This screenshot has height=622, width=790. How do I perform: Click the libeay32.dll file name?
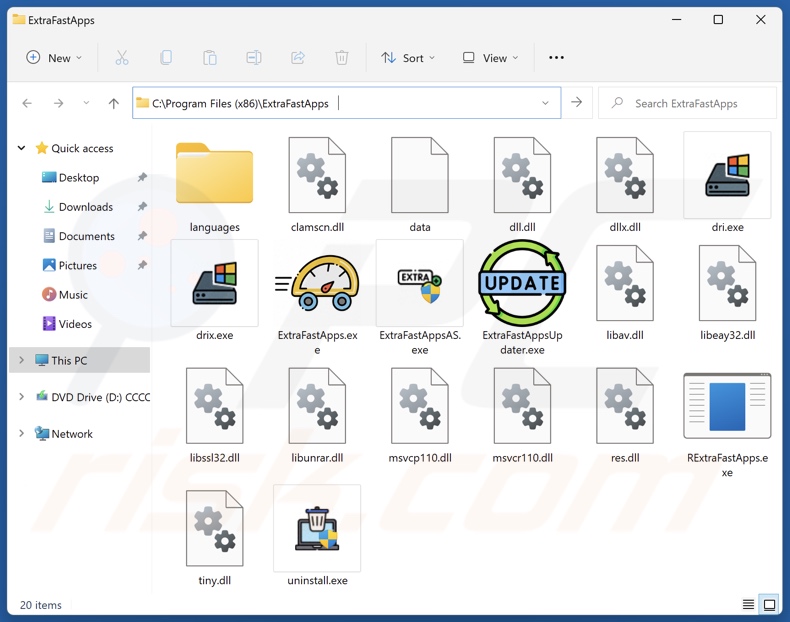tap(727, 335)
